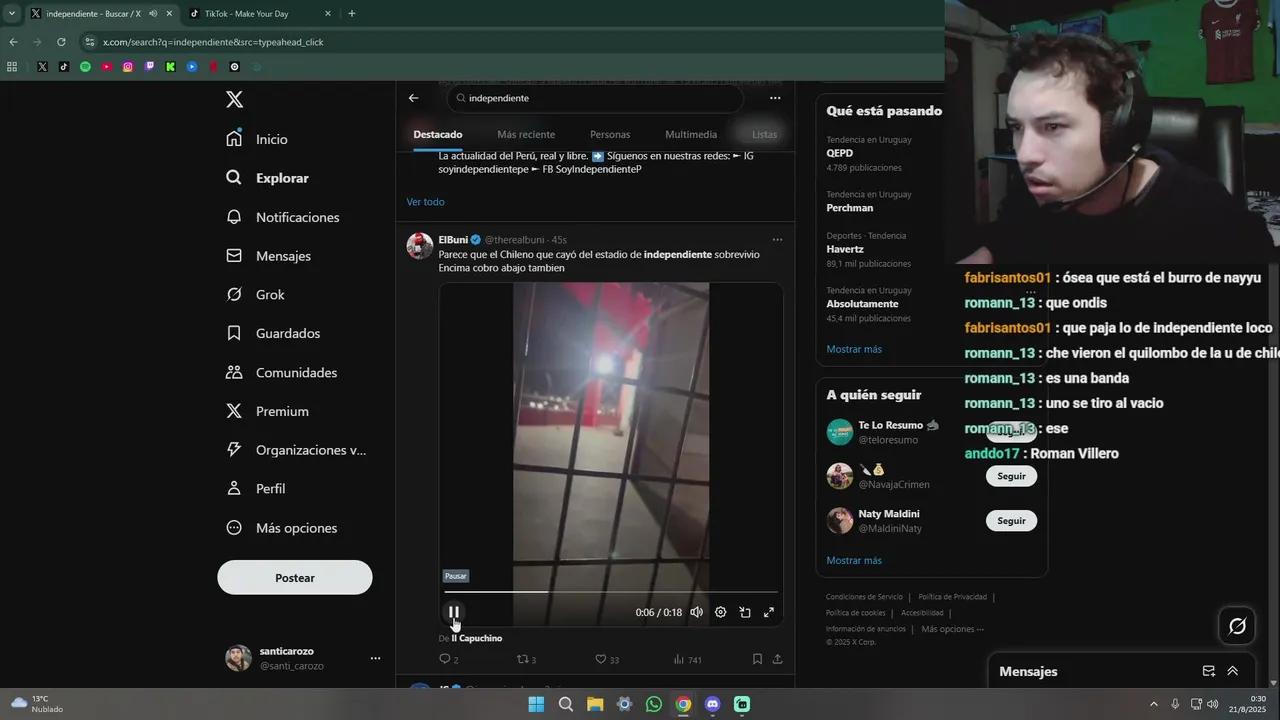Compose new message in Mensajes drawer
The image size is (1280, 720).
[1208, 671]
